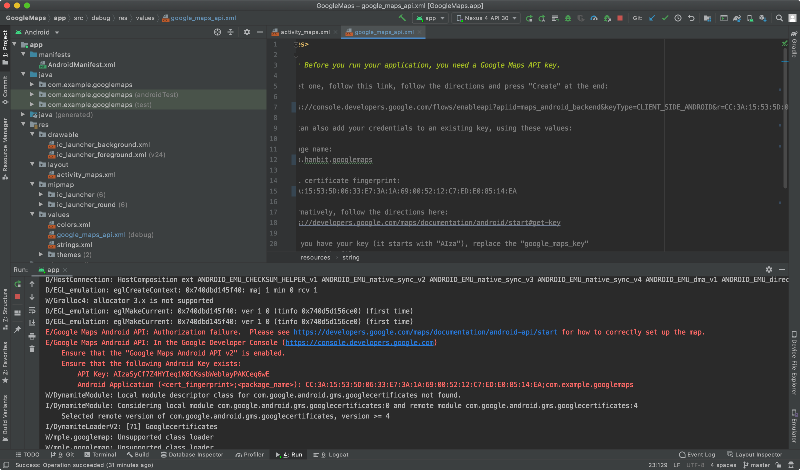The height and width of the screenshot is (470, 800).
Task: Toggle the Commit tool window stripe
Action: click(x=5, y=90)
